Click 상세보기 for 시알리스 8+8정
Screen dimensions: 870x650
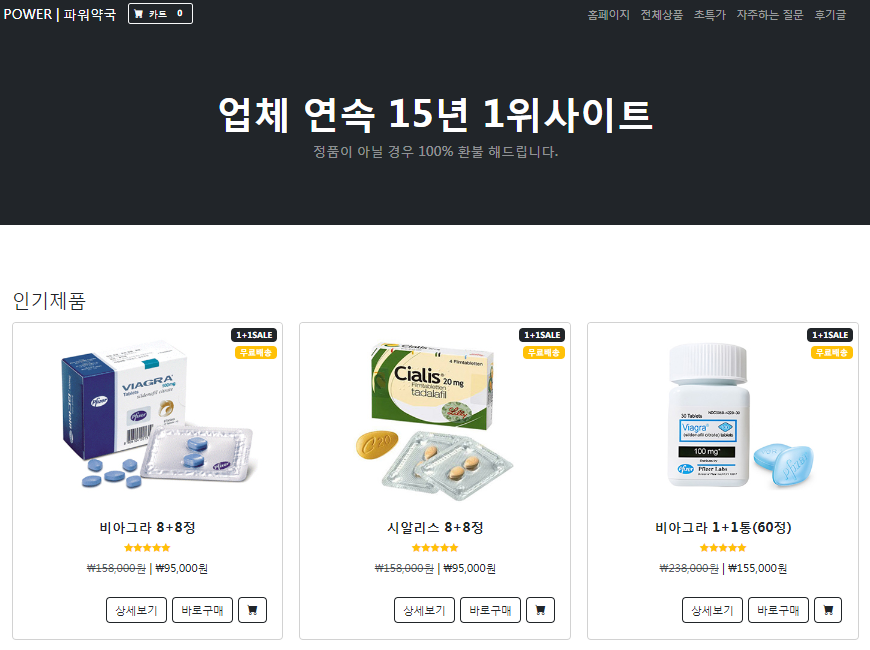click(424, 610)
